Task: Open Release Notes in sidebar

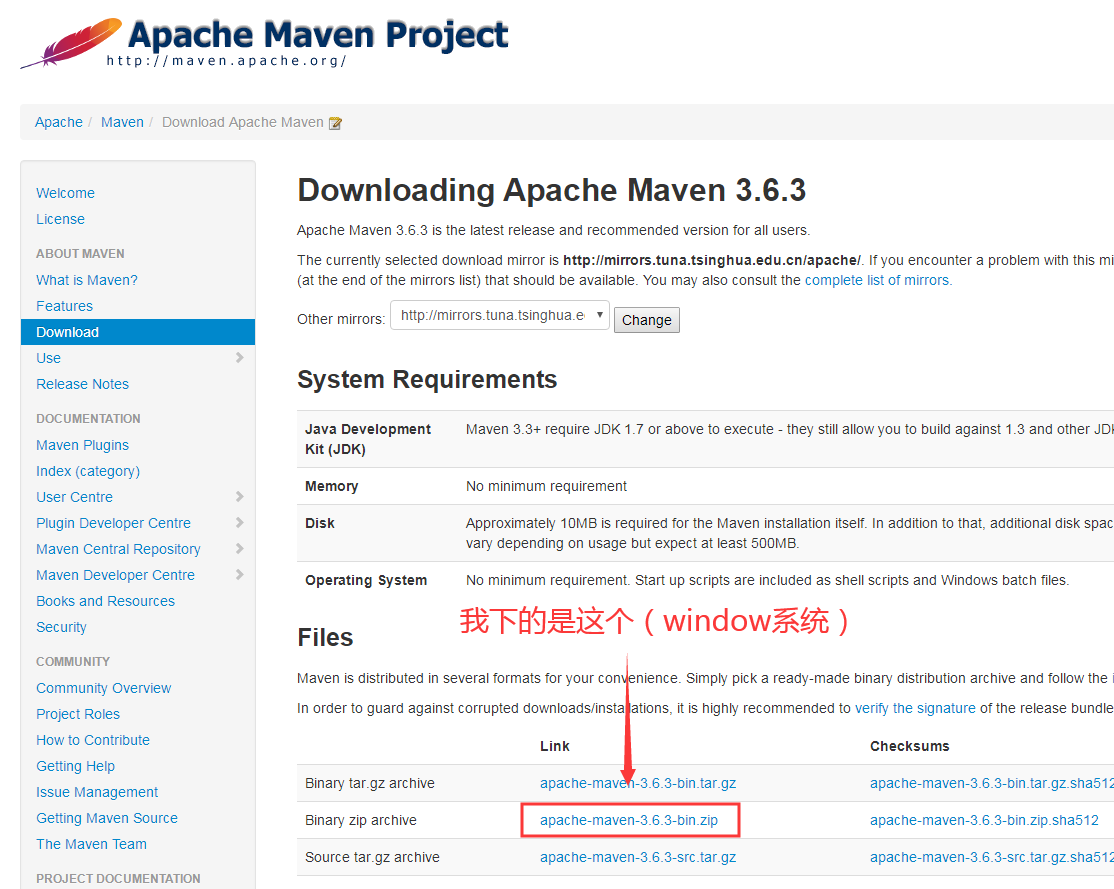Action: click(82, 384)
